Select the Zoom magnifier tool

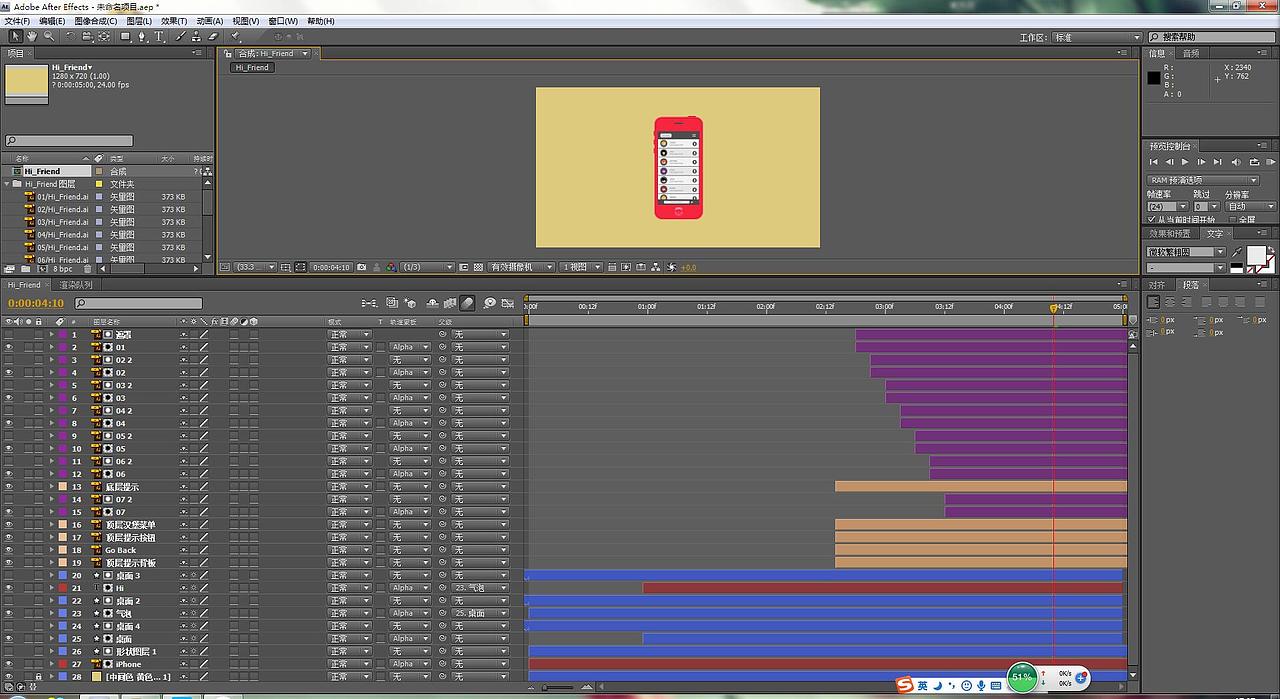pyautogui.click(x=49, y=36)
